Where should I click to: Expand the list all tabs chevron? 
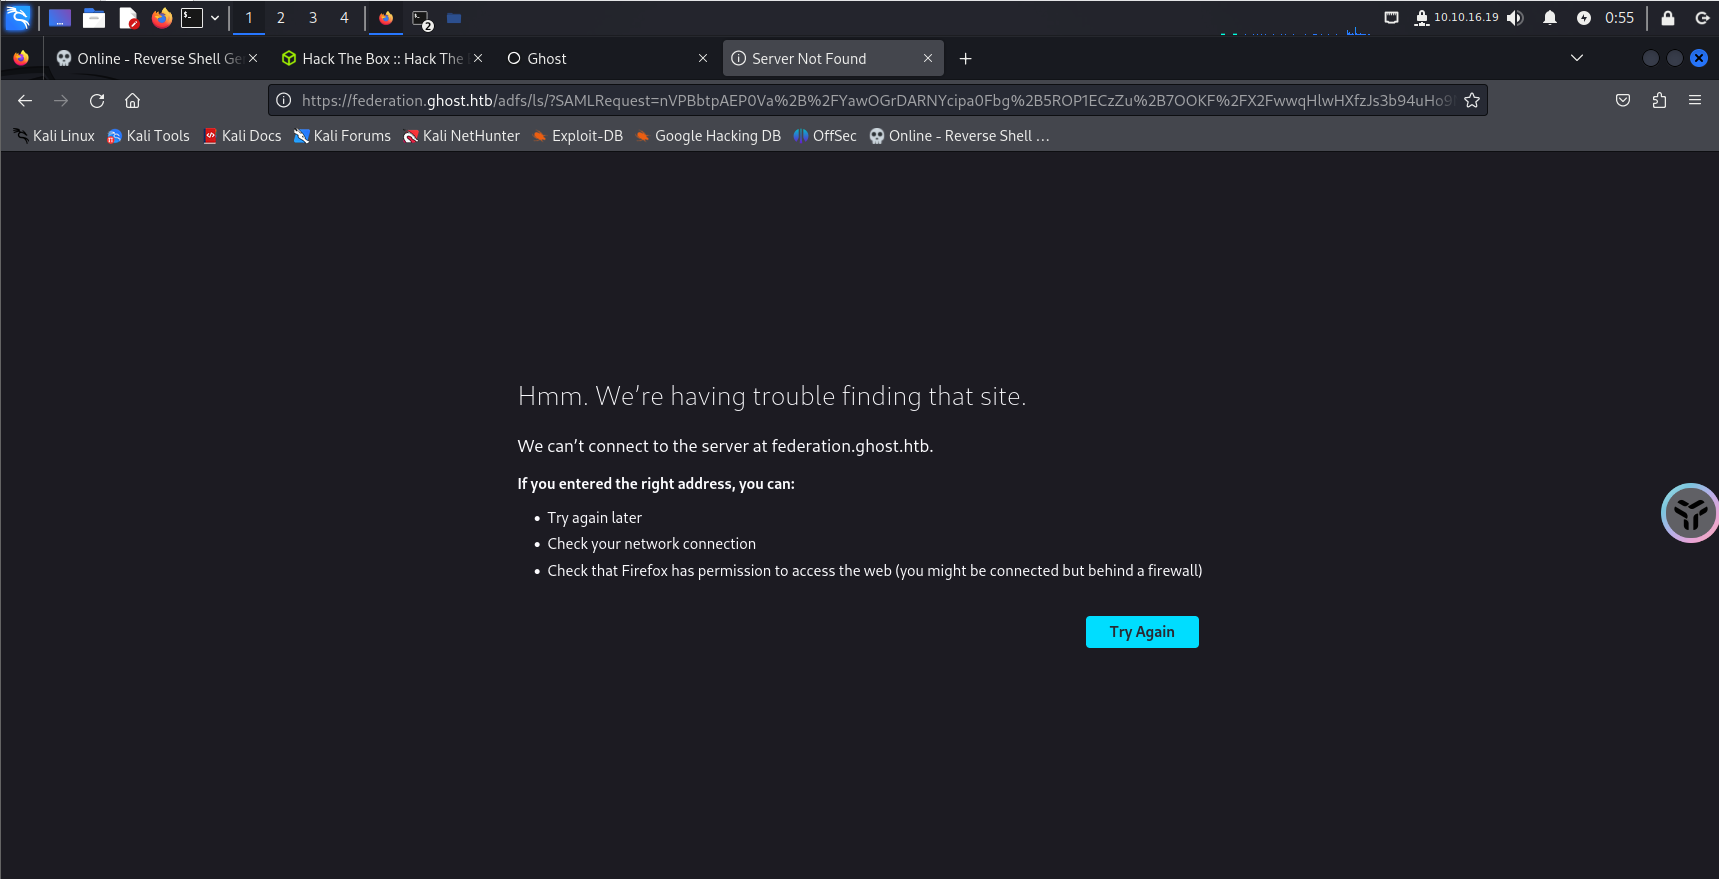coord(1577,58)
